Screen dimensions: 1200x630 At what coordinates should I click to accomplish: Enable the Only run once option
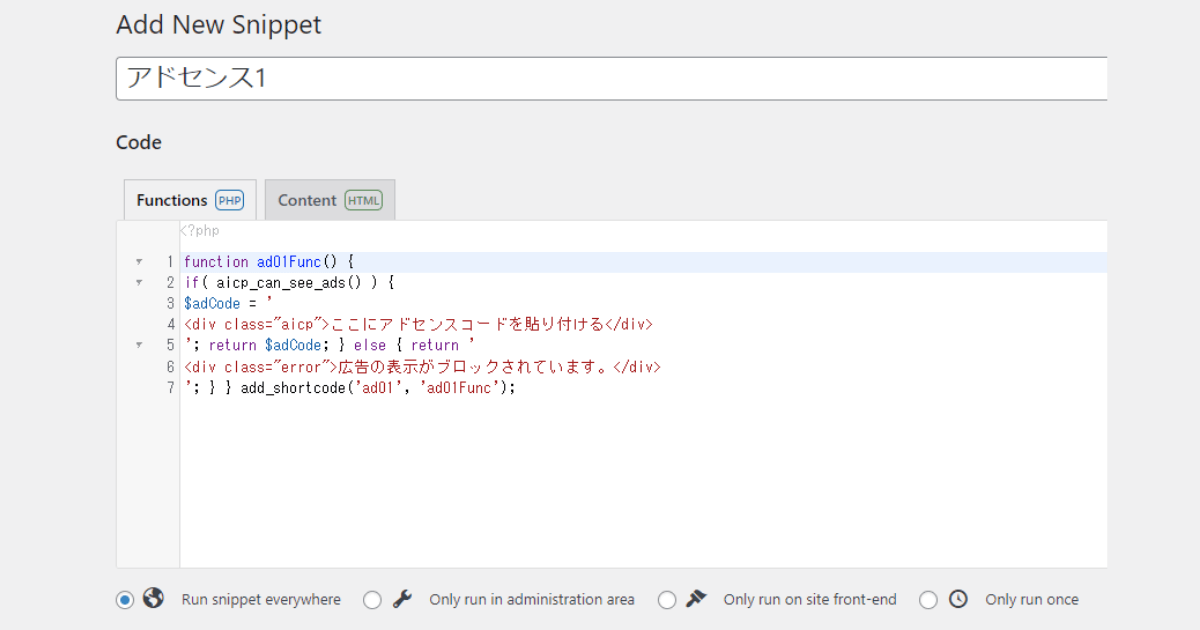931,598
